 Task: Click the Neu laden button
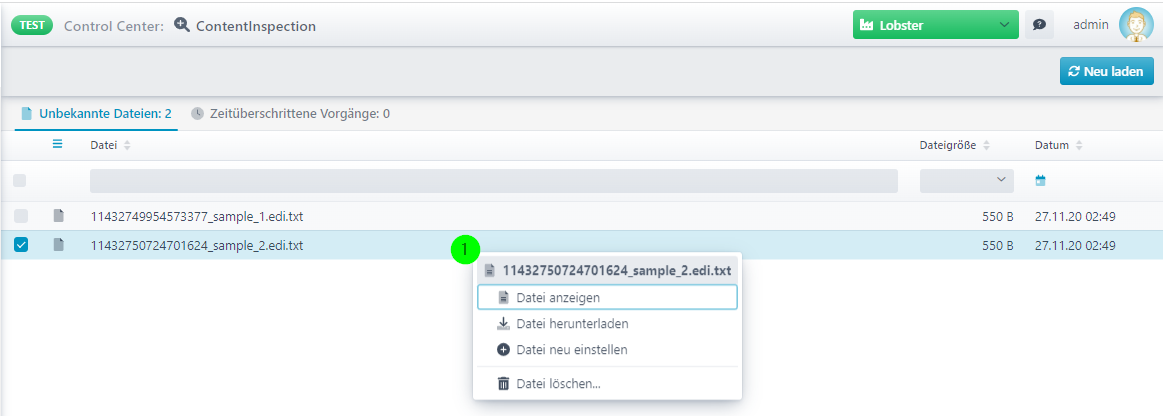pos(1107,71)
